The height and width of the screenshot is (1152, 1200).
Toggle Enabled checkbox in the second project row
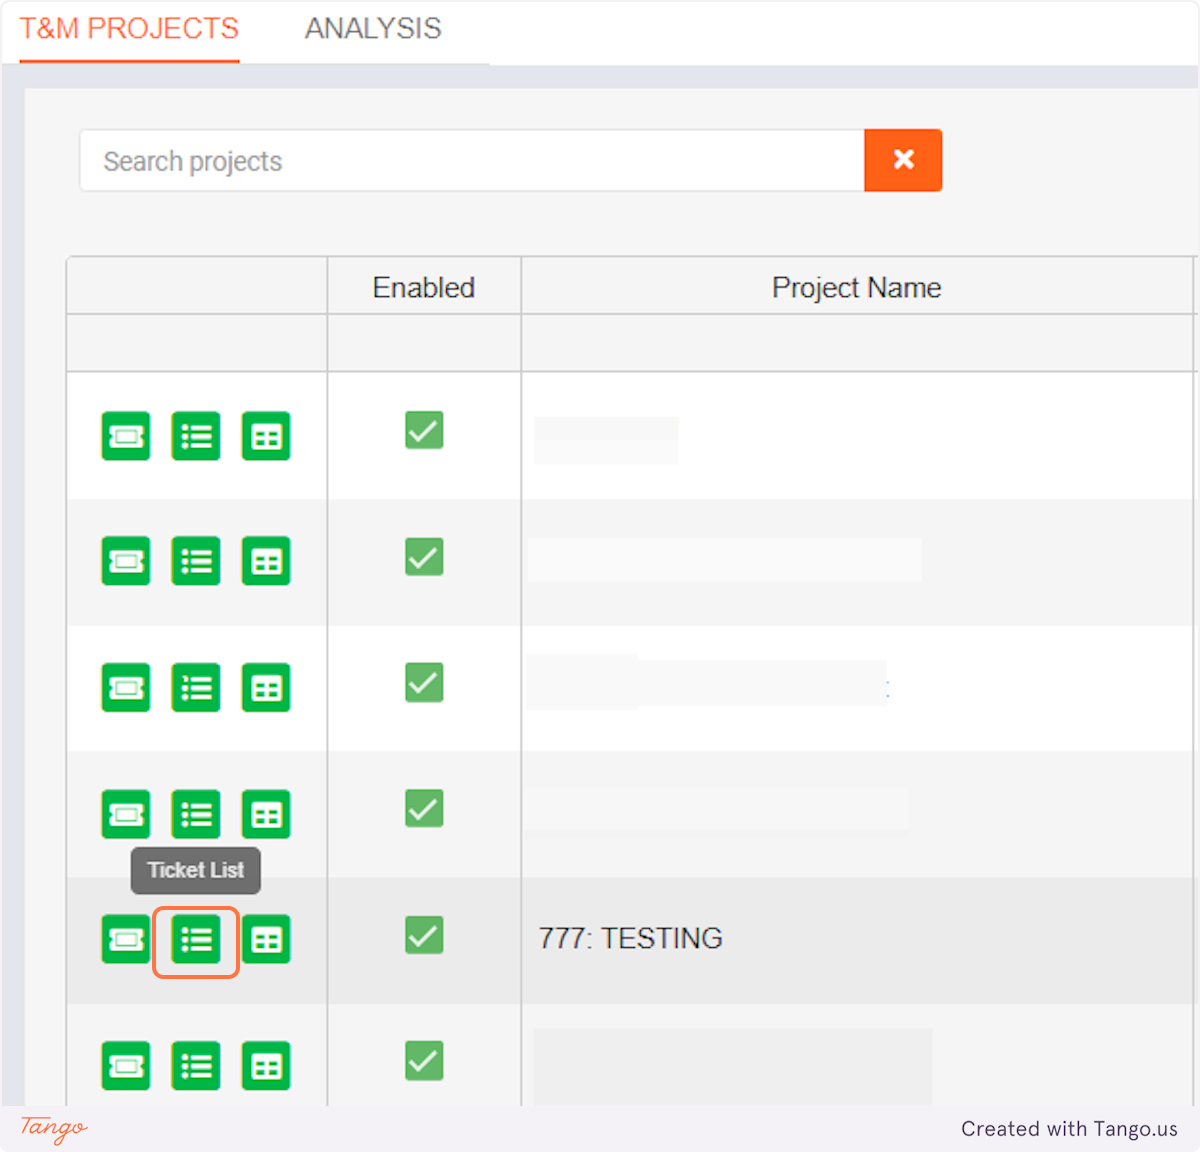424,557
